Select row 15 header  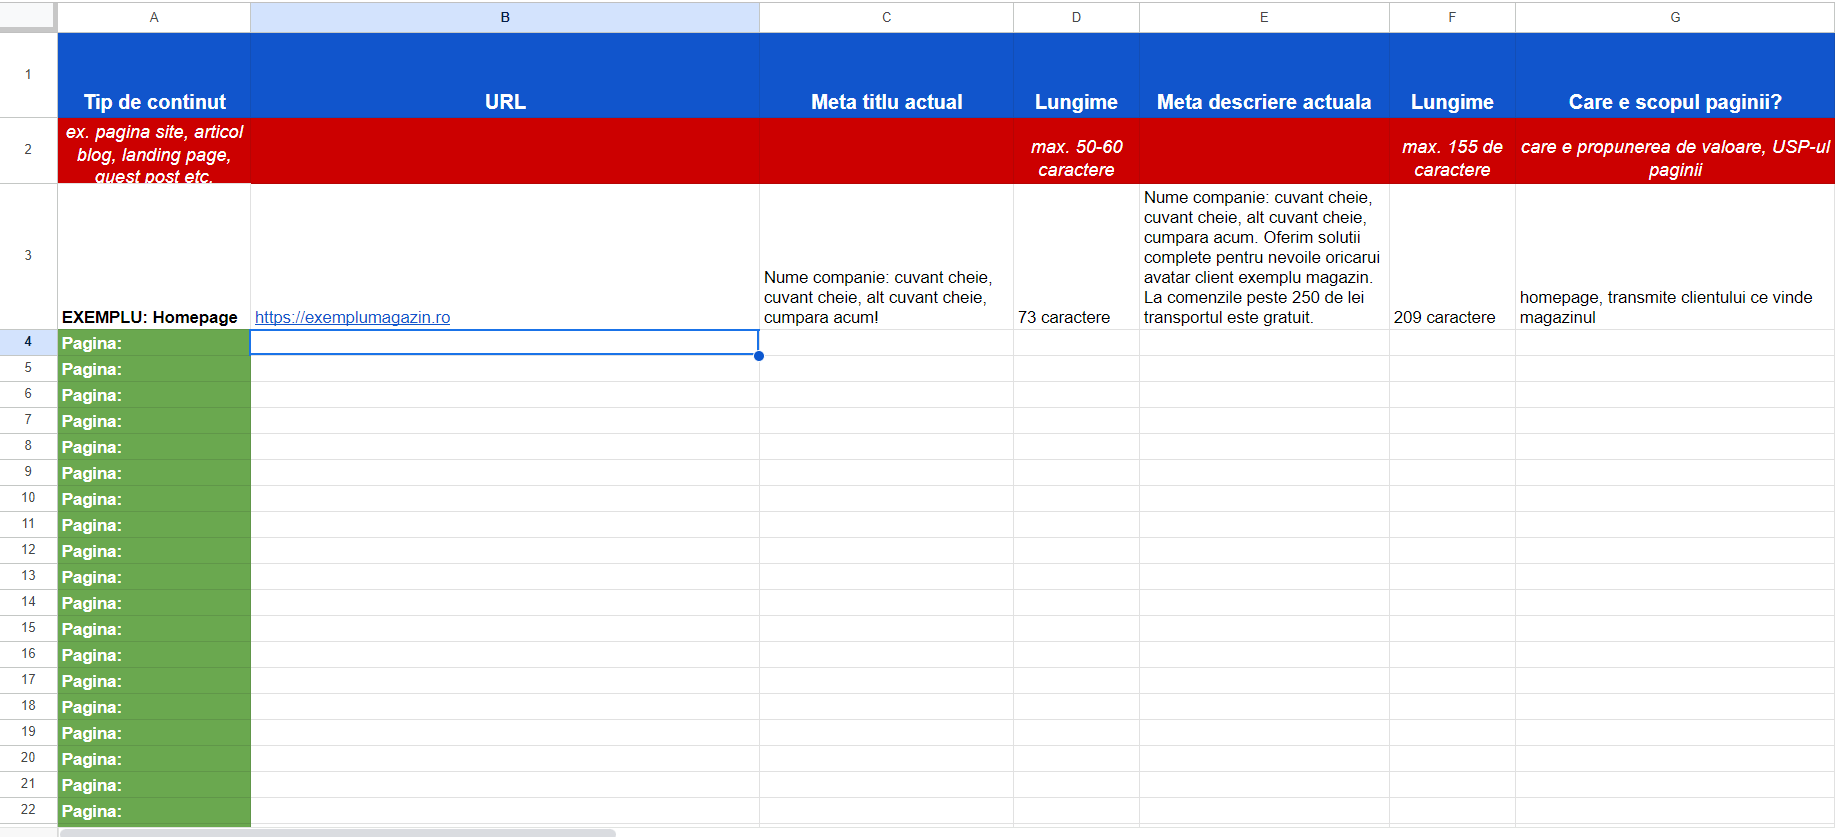[x=28, y=628]
